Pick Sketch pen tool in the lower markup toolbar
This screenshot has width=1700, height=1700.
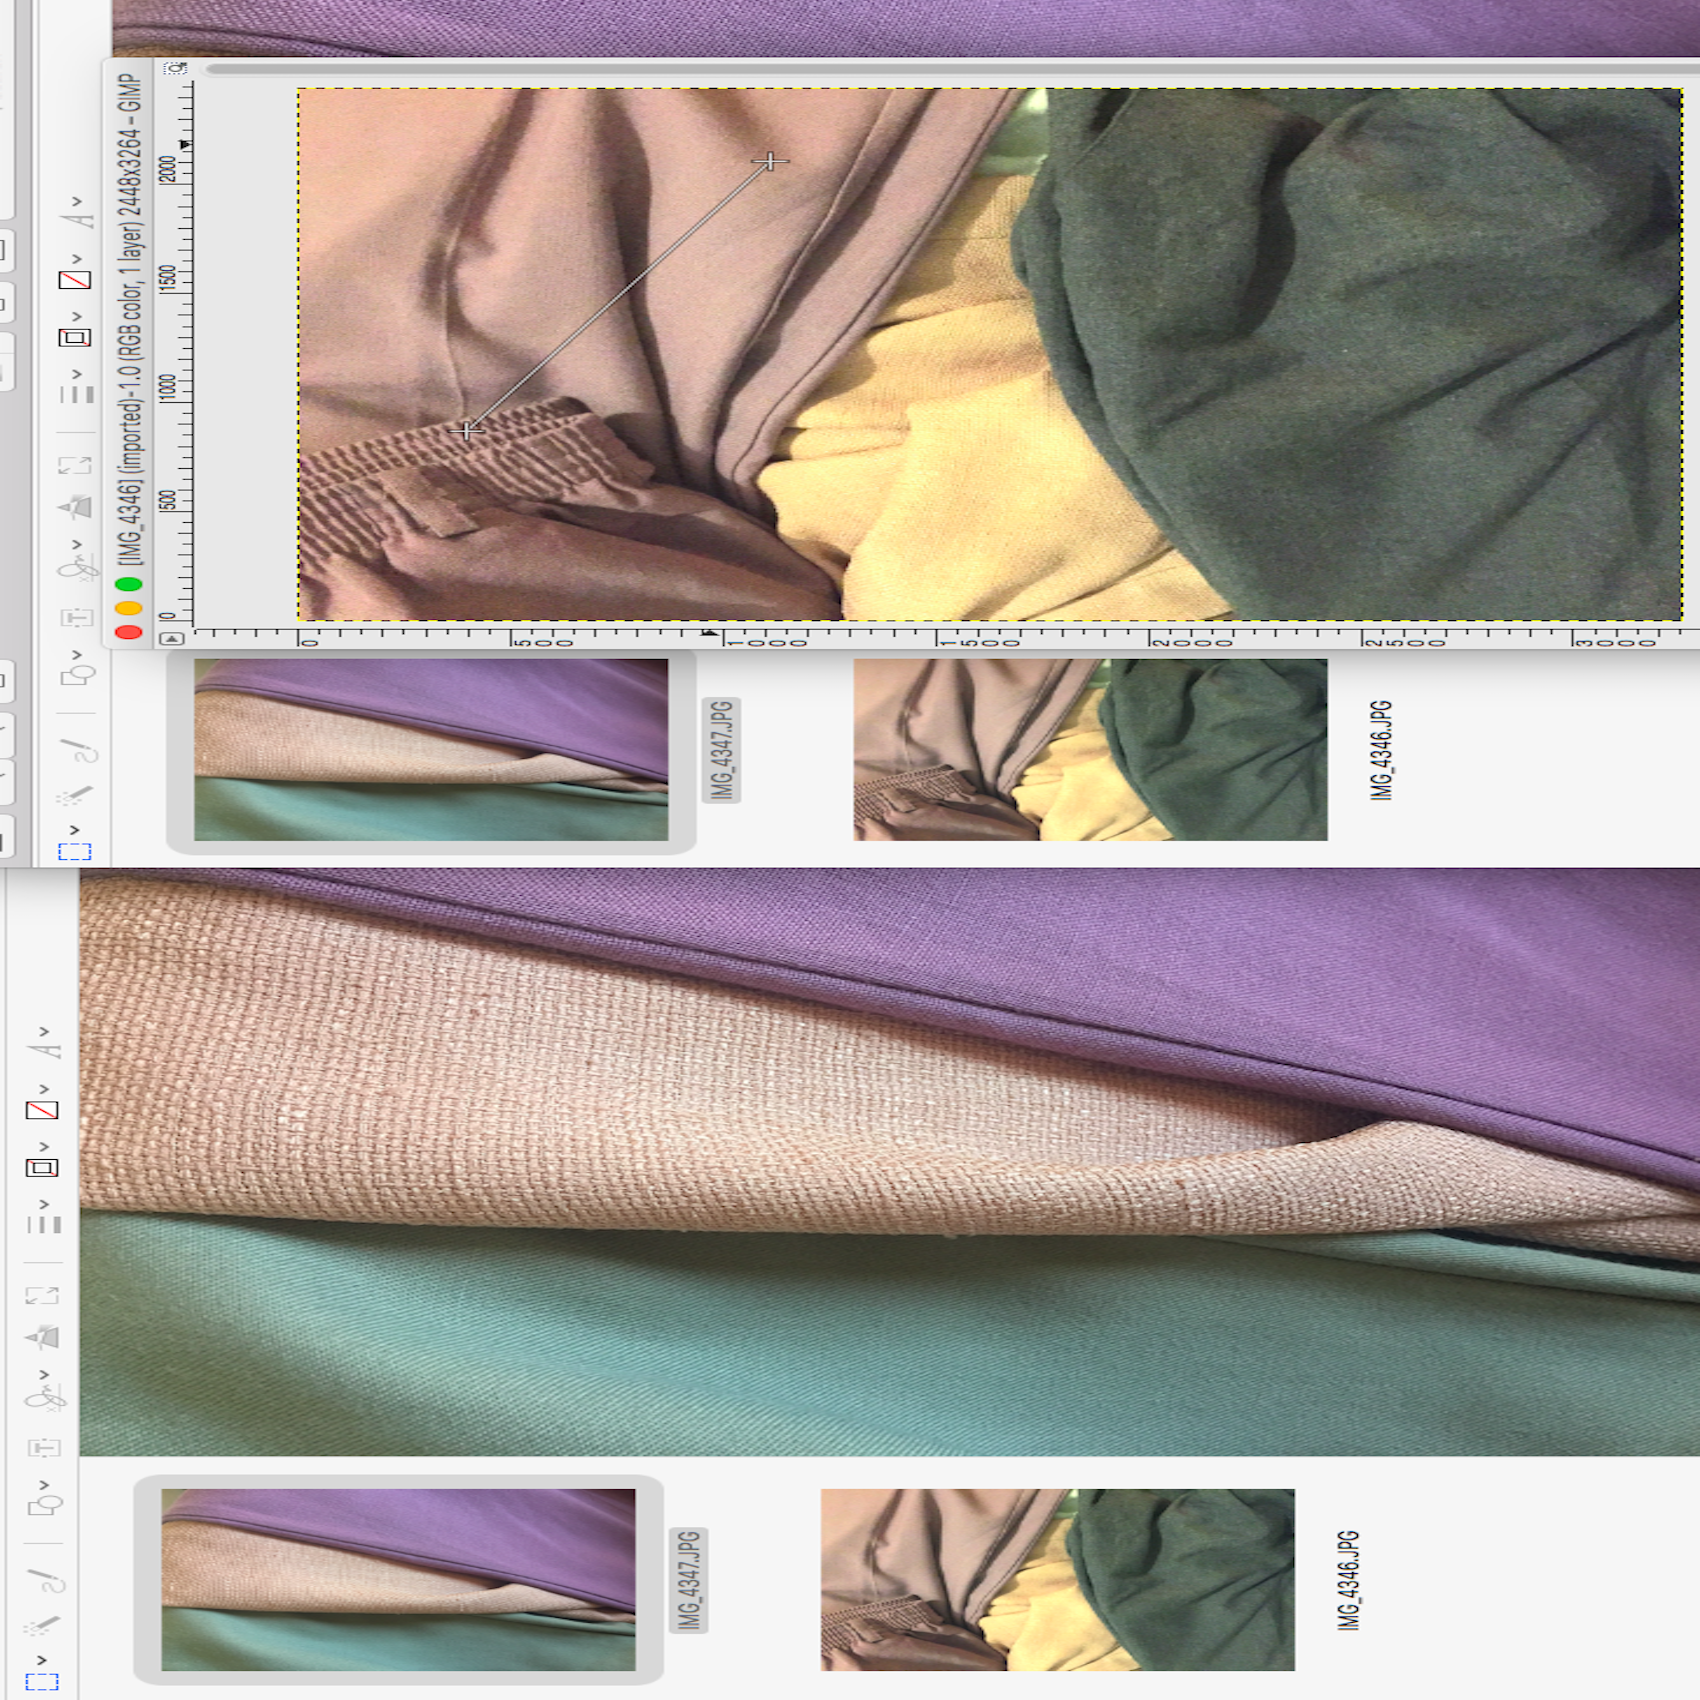(x=44, y=1580)
